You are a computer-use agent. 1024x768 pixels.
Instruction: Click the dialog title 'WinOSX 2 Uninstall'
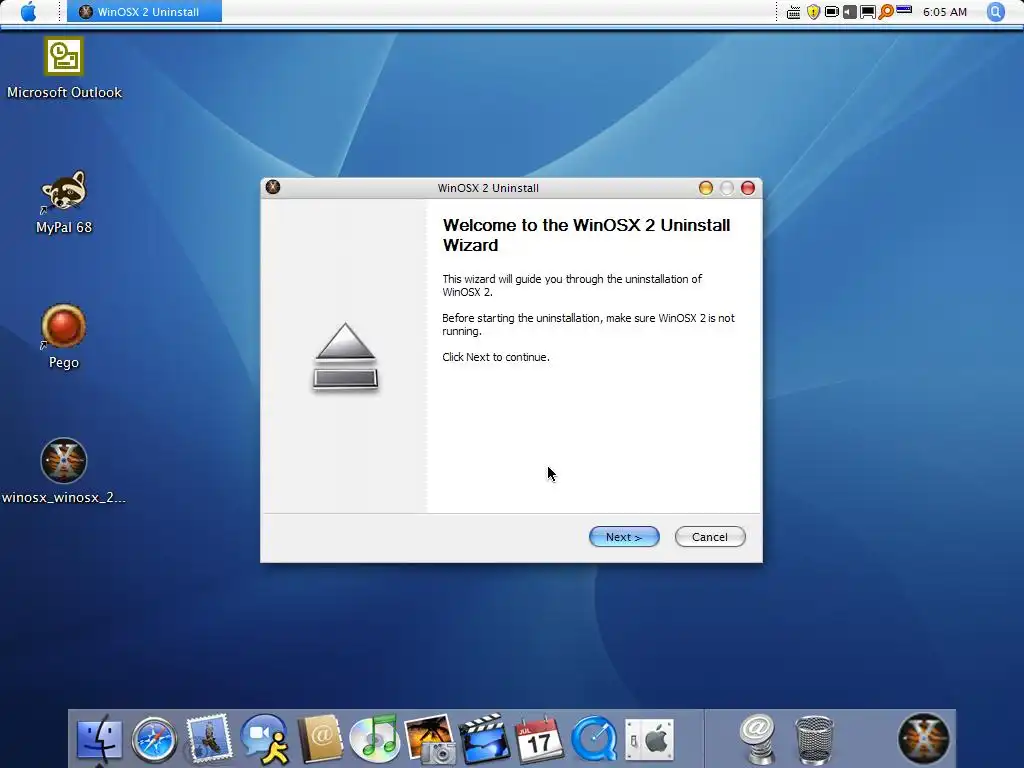pos(488,188)
